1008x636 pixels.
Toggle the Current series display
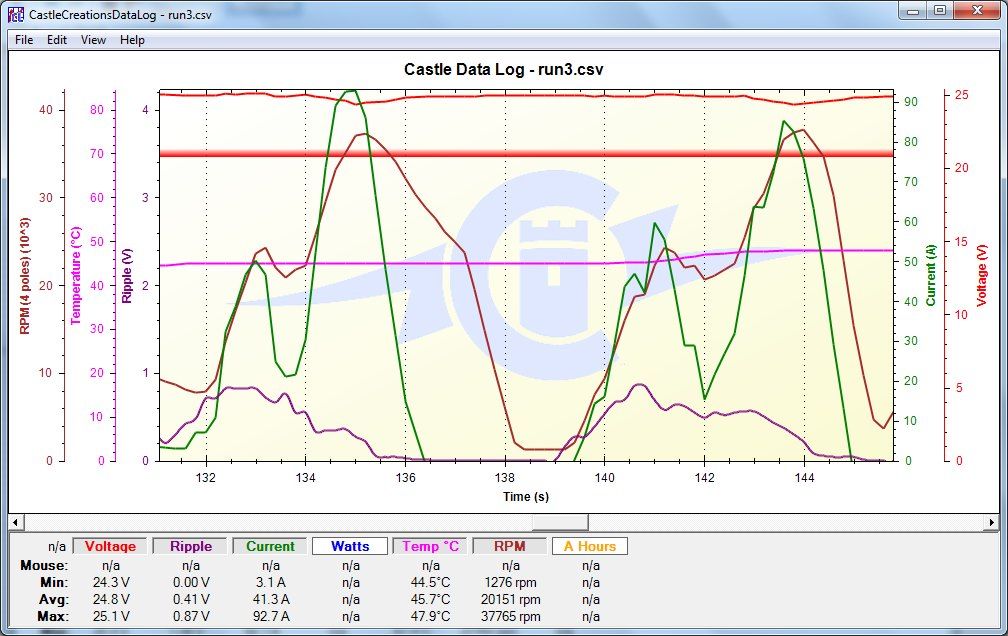click(x=271, y=547)
